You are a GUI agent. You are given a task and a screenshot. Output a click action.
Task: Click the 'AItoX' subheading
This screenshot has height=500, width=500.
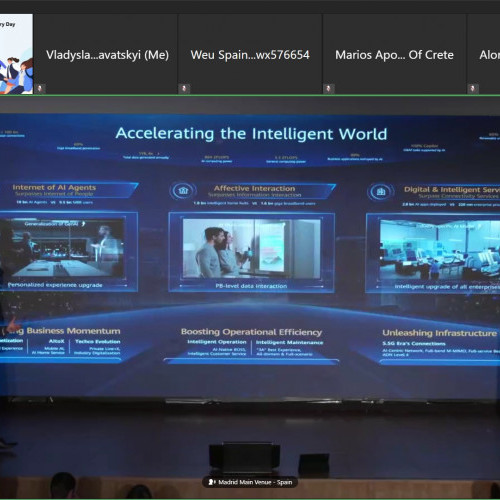coord(56,341)
